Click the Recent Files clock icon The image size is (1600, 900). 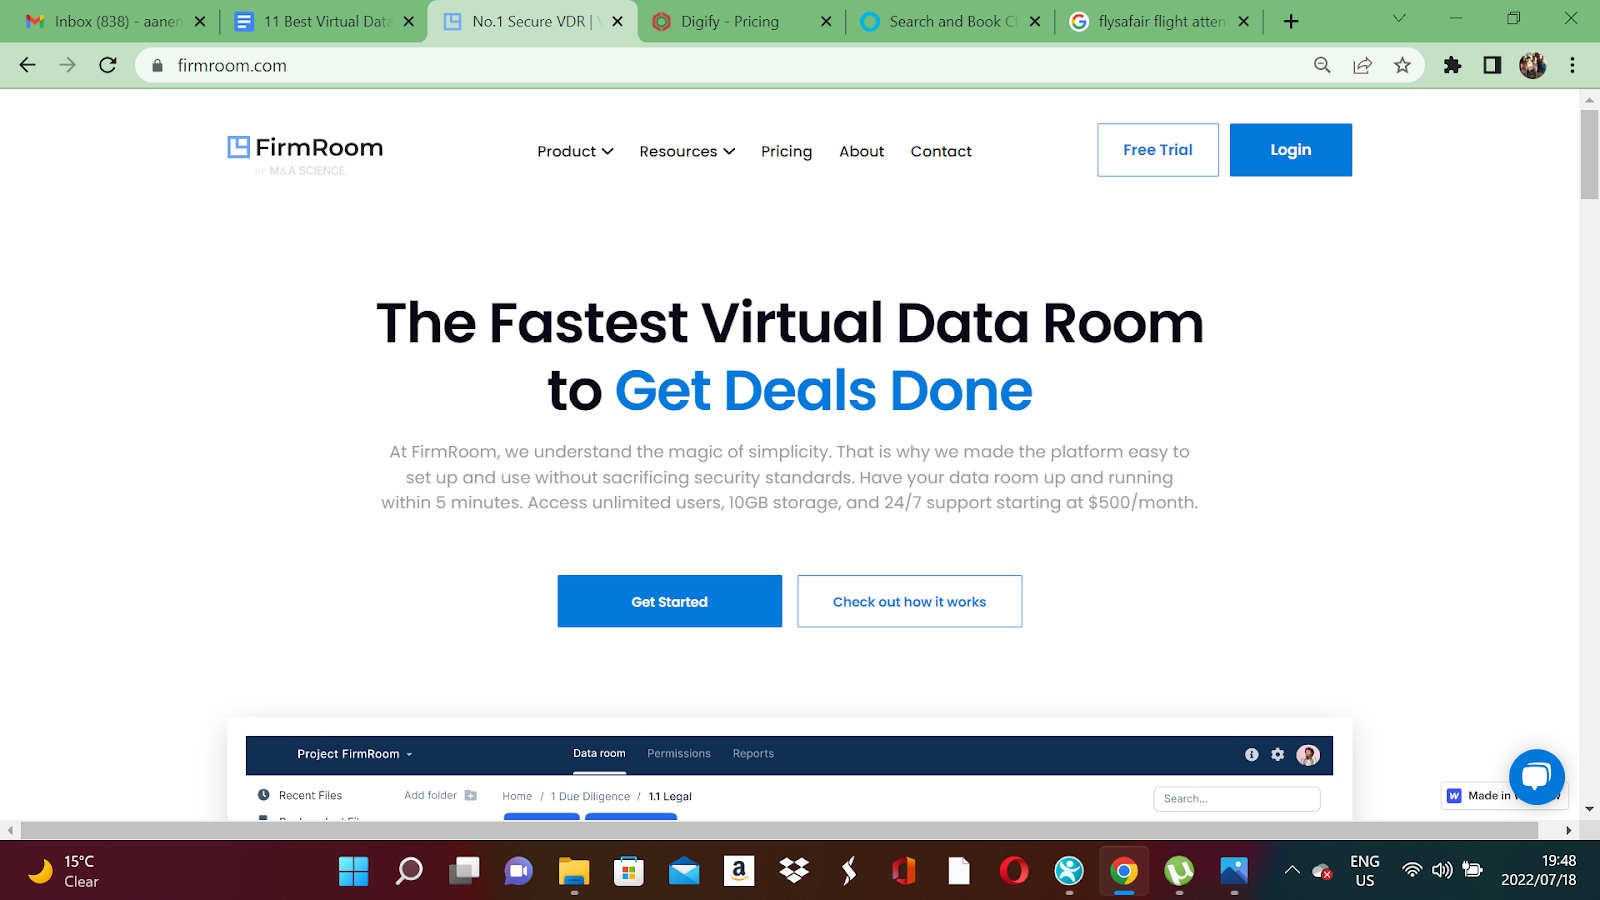tap(264, 795)
